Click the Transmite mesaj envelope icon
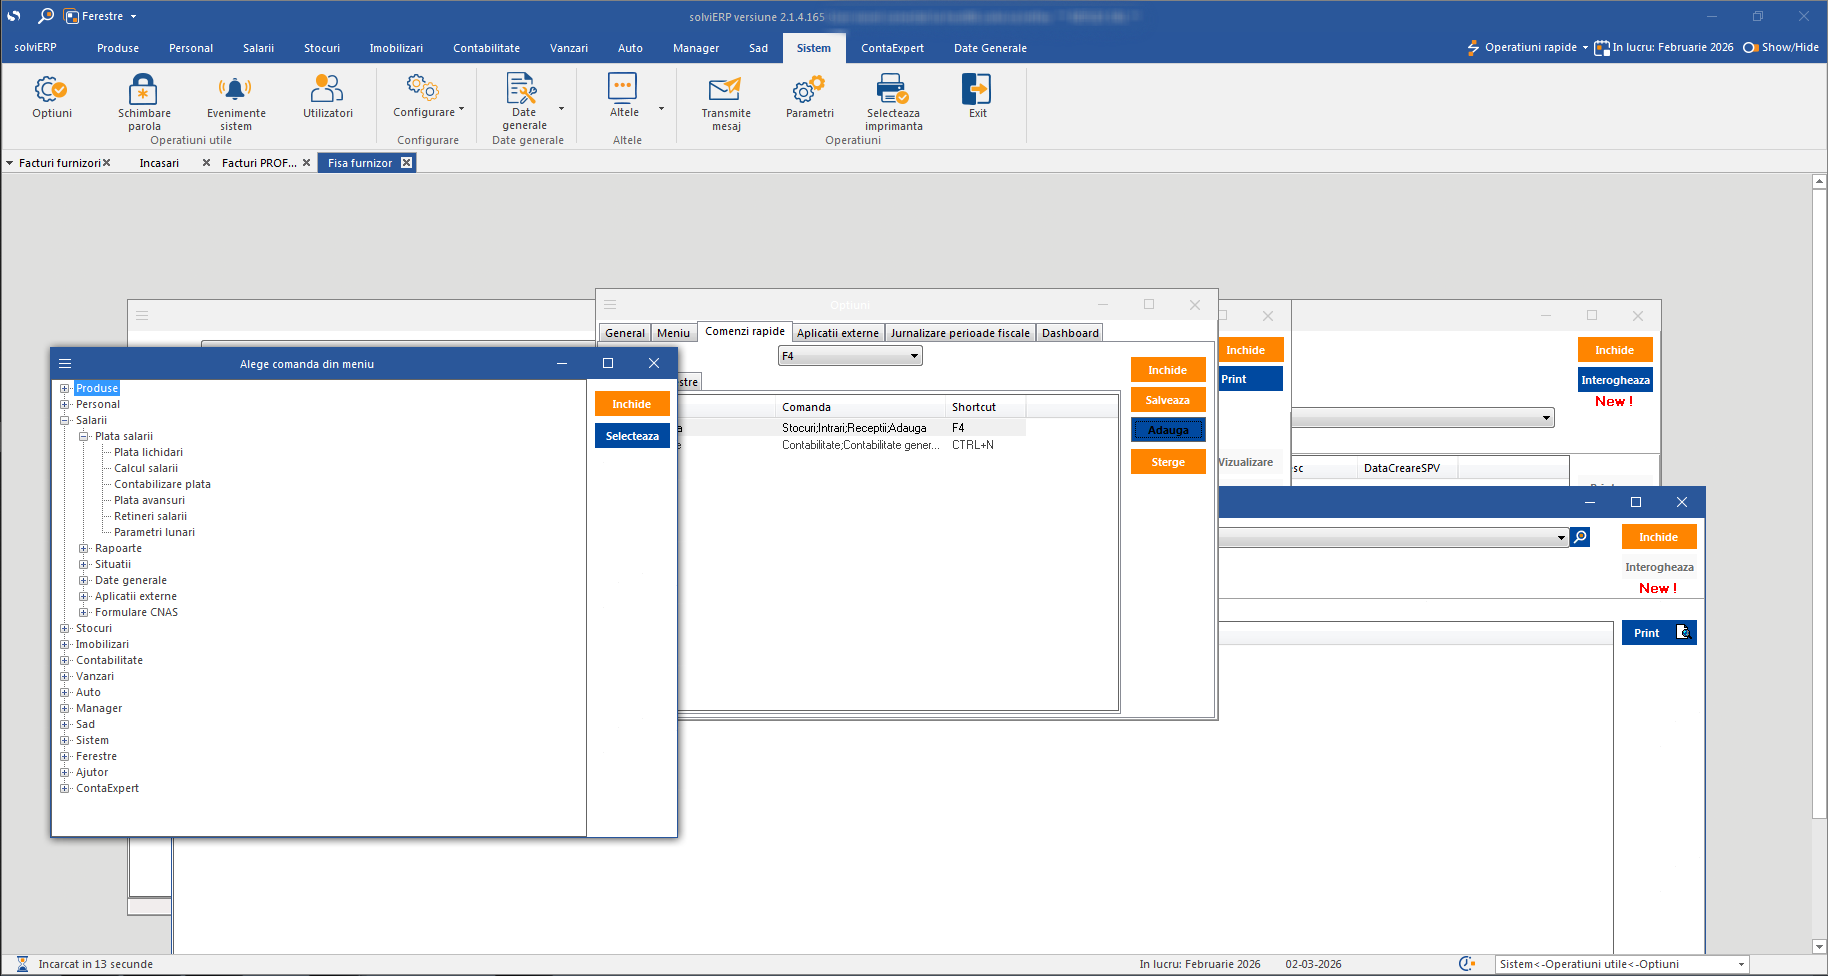The width and height of the screenshot is (1828, 976). [x=725, y=90]
